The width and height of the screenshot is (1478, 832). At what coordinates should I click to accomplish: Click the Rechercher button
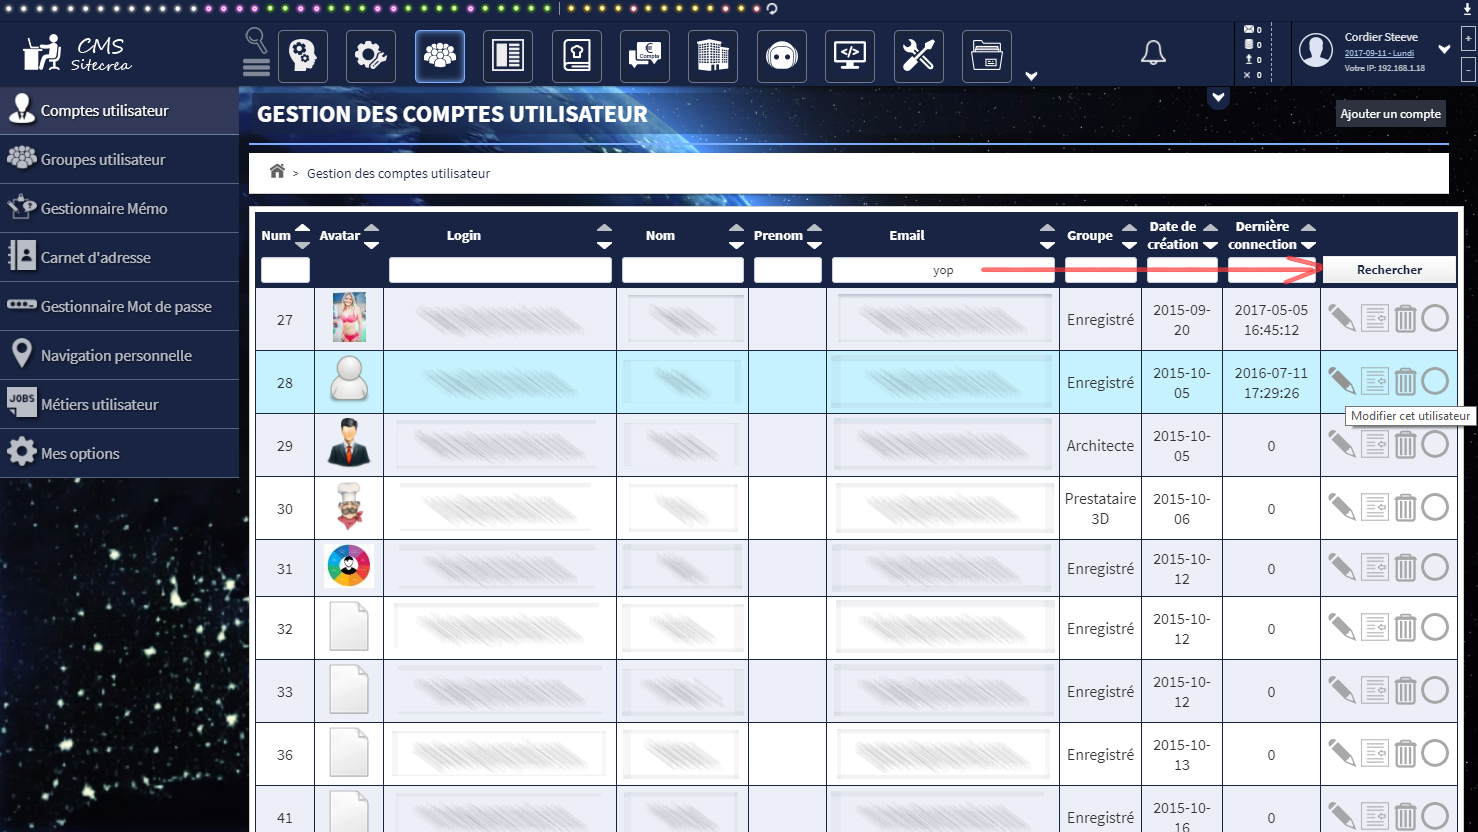[1389, 270]
